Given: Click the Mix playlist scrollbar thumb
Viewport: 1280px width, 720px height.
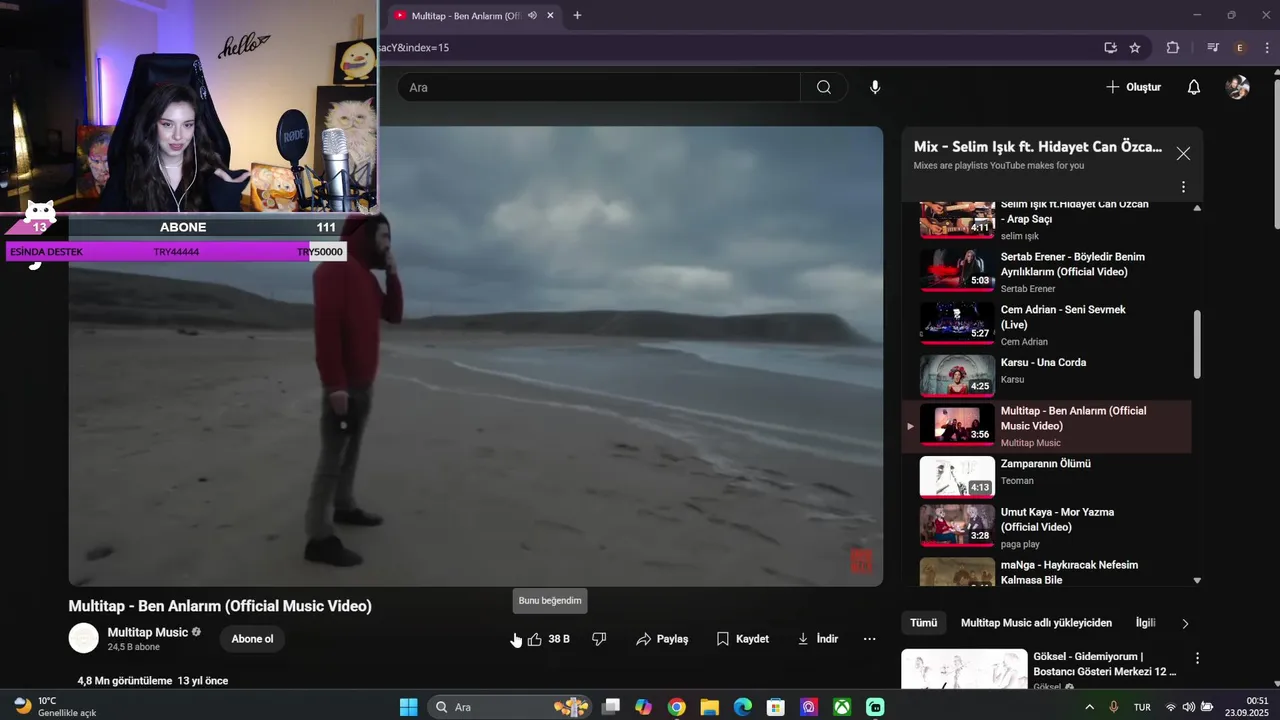Looking at the screenshot, I should click(x=1197, y=344).
